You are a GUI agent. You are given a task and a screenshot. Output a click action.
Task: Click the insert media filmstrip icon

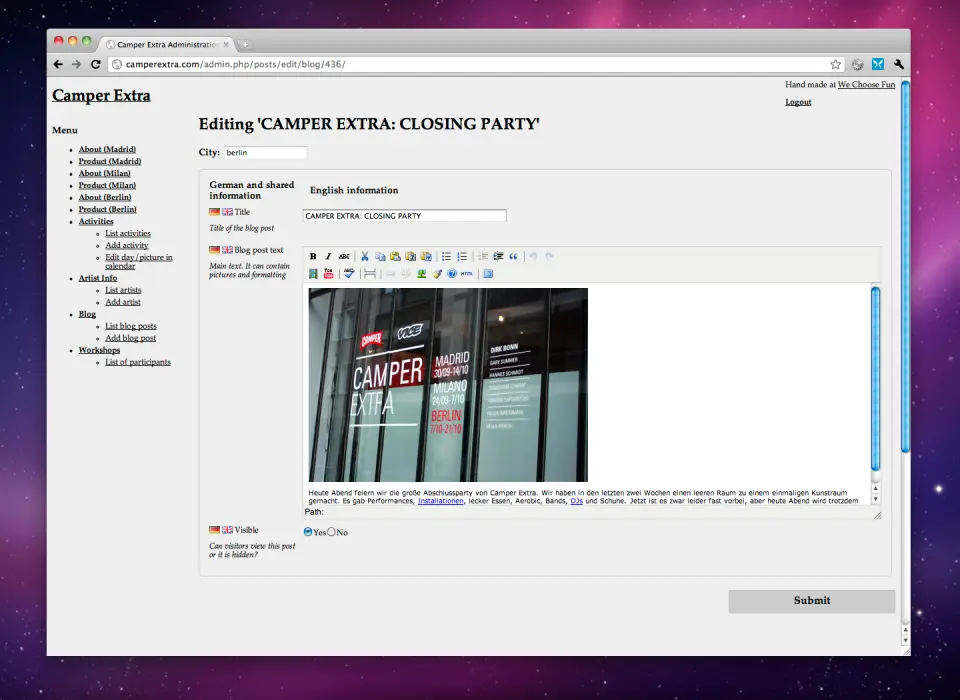tap(313, 274)
